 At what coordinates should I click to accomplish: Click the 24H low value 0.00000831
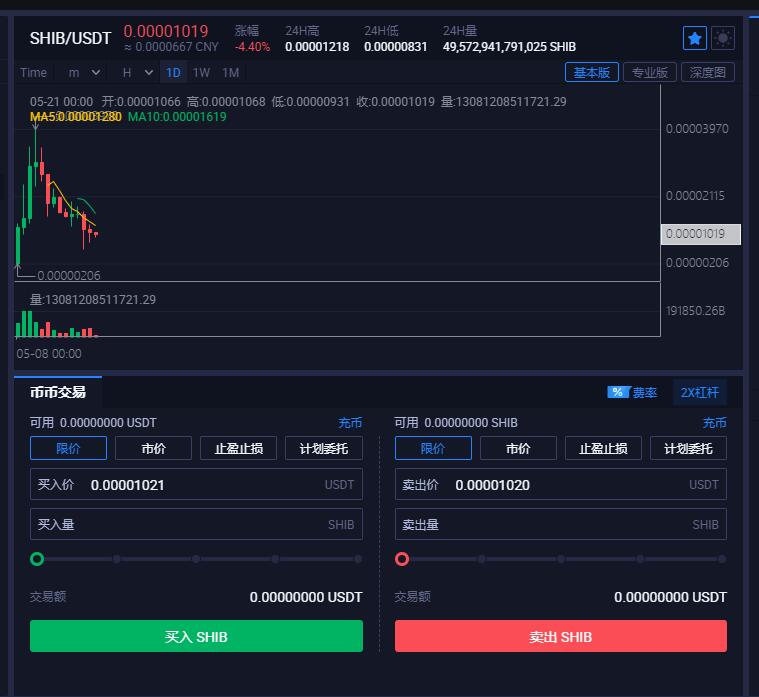click(x=395, y=47)
